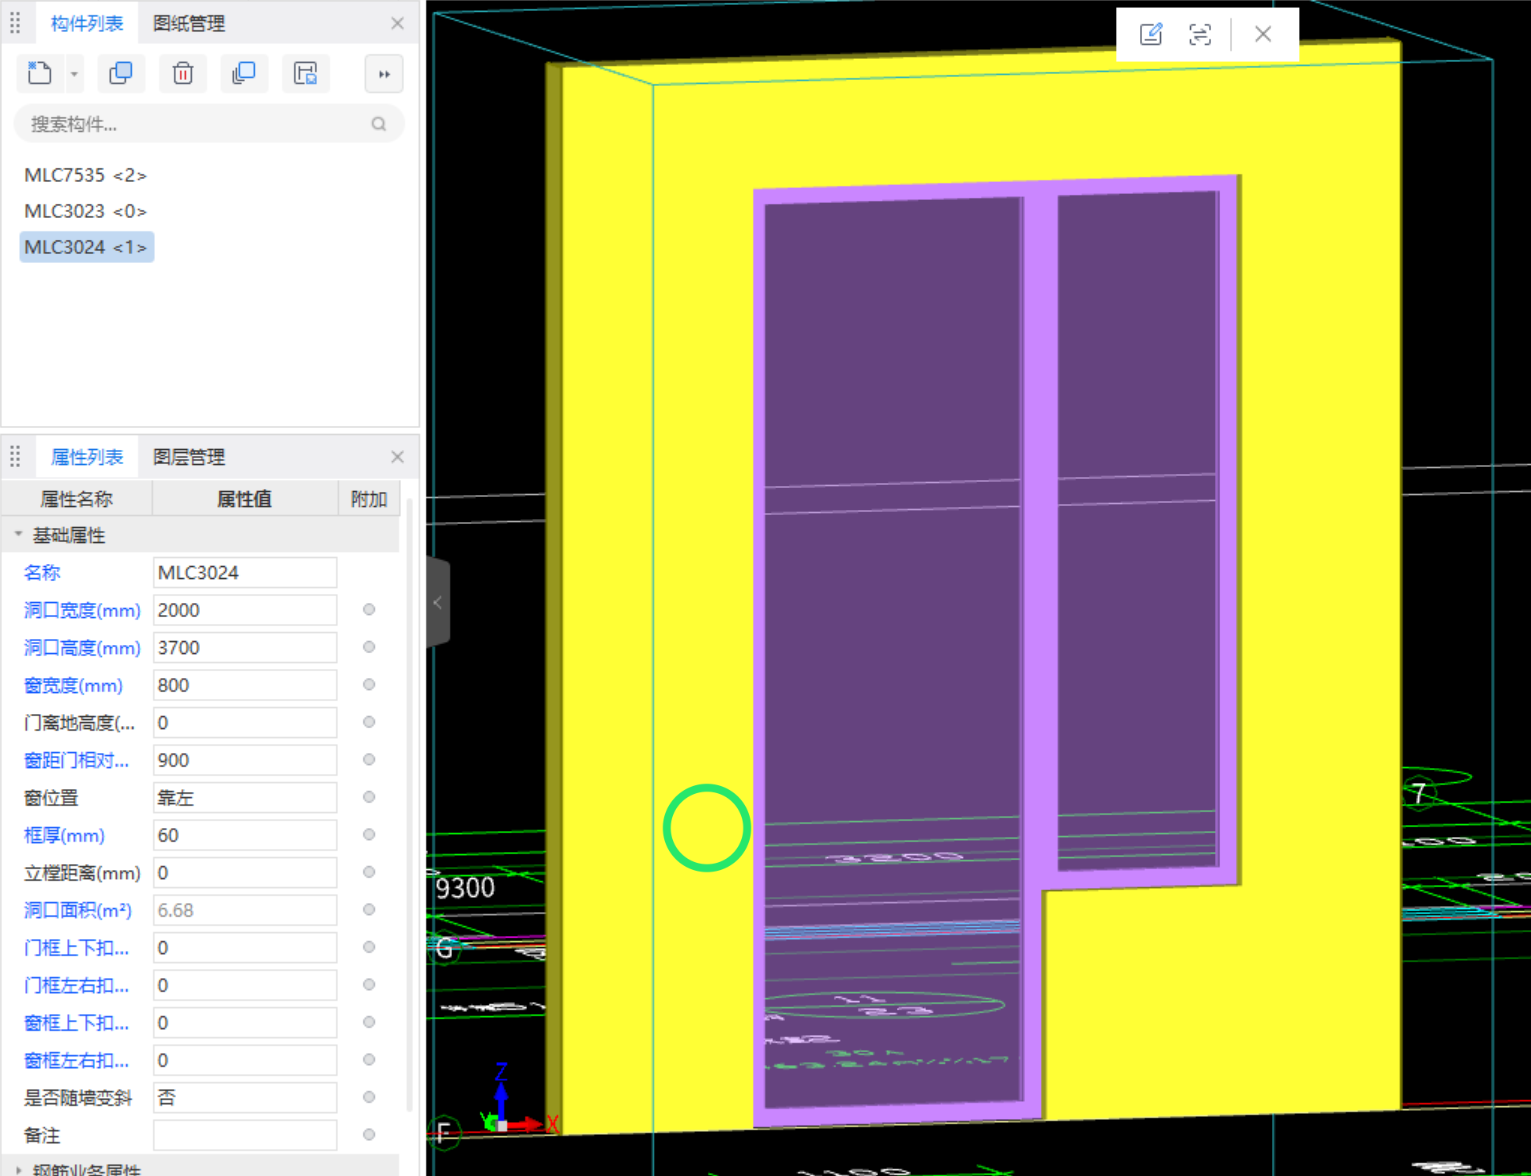Click the 备注 value field
This screenshot has height=1176, width=1531.
click(245, 1135)
